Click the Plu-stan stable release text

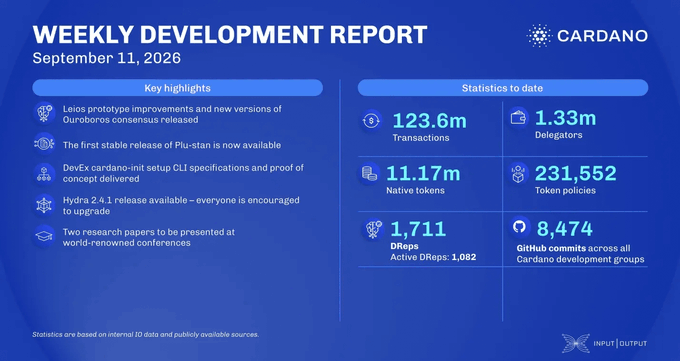coord(172,145)
